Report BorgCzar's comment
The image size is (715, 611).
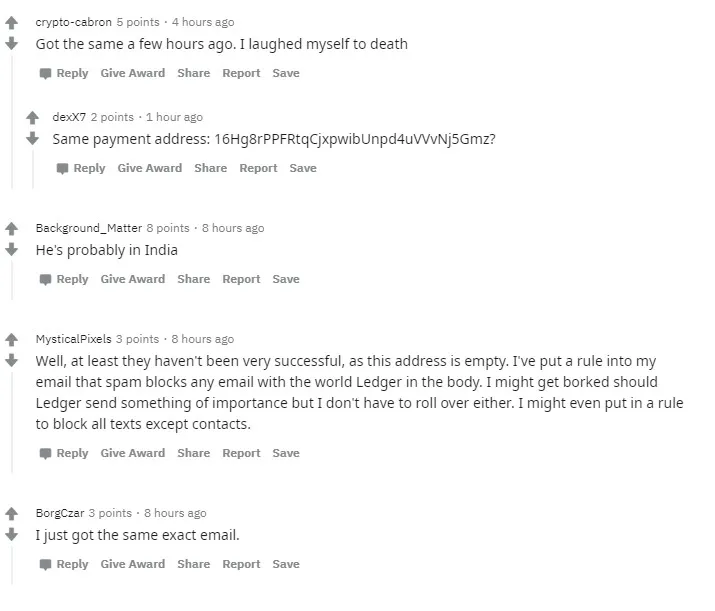241,564
